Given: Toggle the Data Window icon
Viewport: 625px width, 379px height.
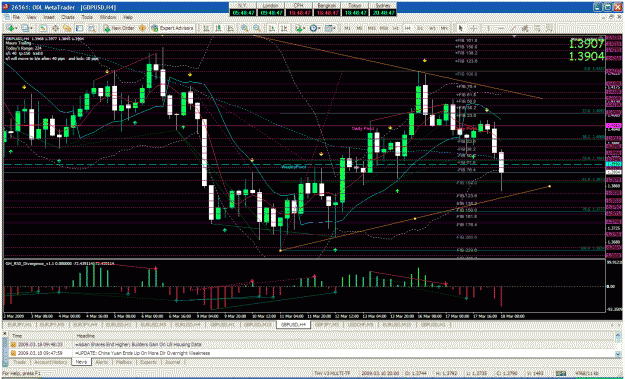Looking at the screenshot, I should [55, 28].
